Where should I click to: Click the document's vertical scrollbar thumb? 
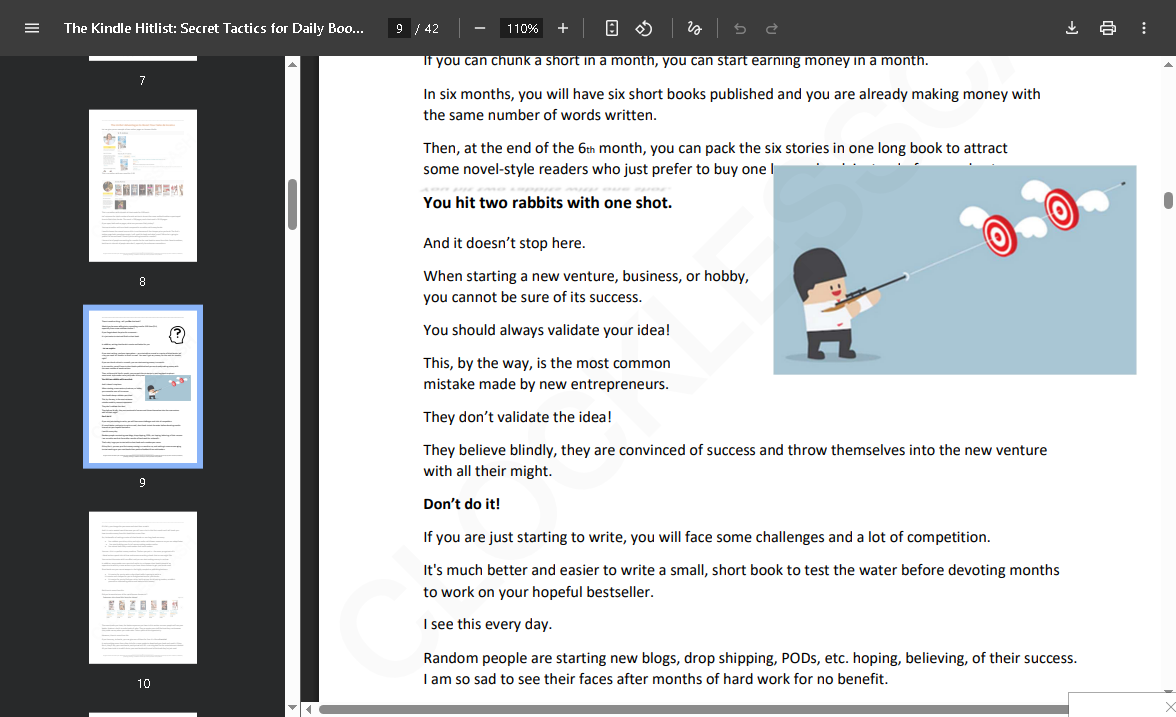[1168, 200]
